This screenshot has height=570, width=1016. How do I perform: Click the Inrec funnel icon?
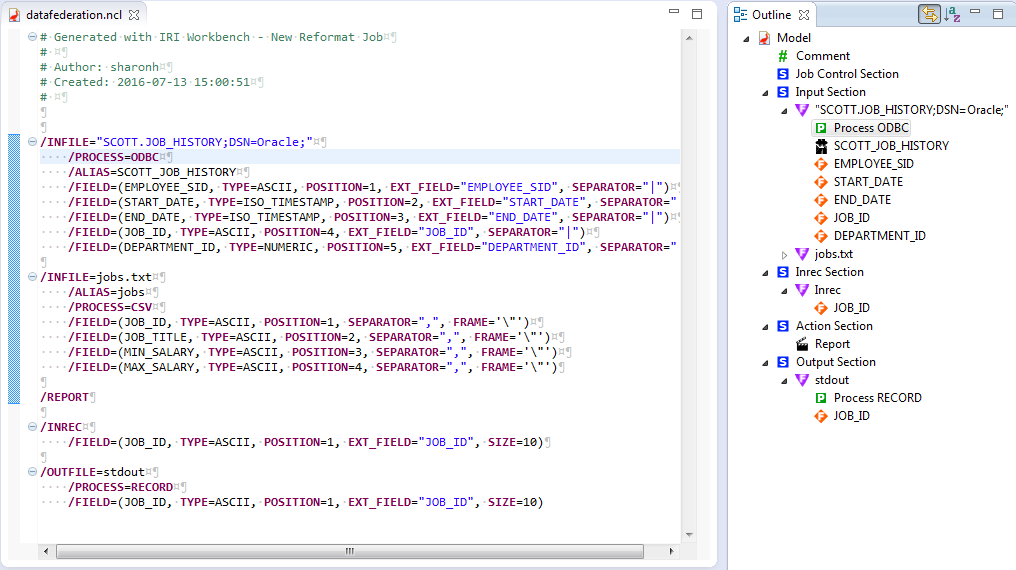click(x=802, y=290)
